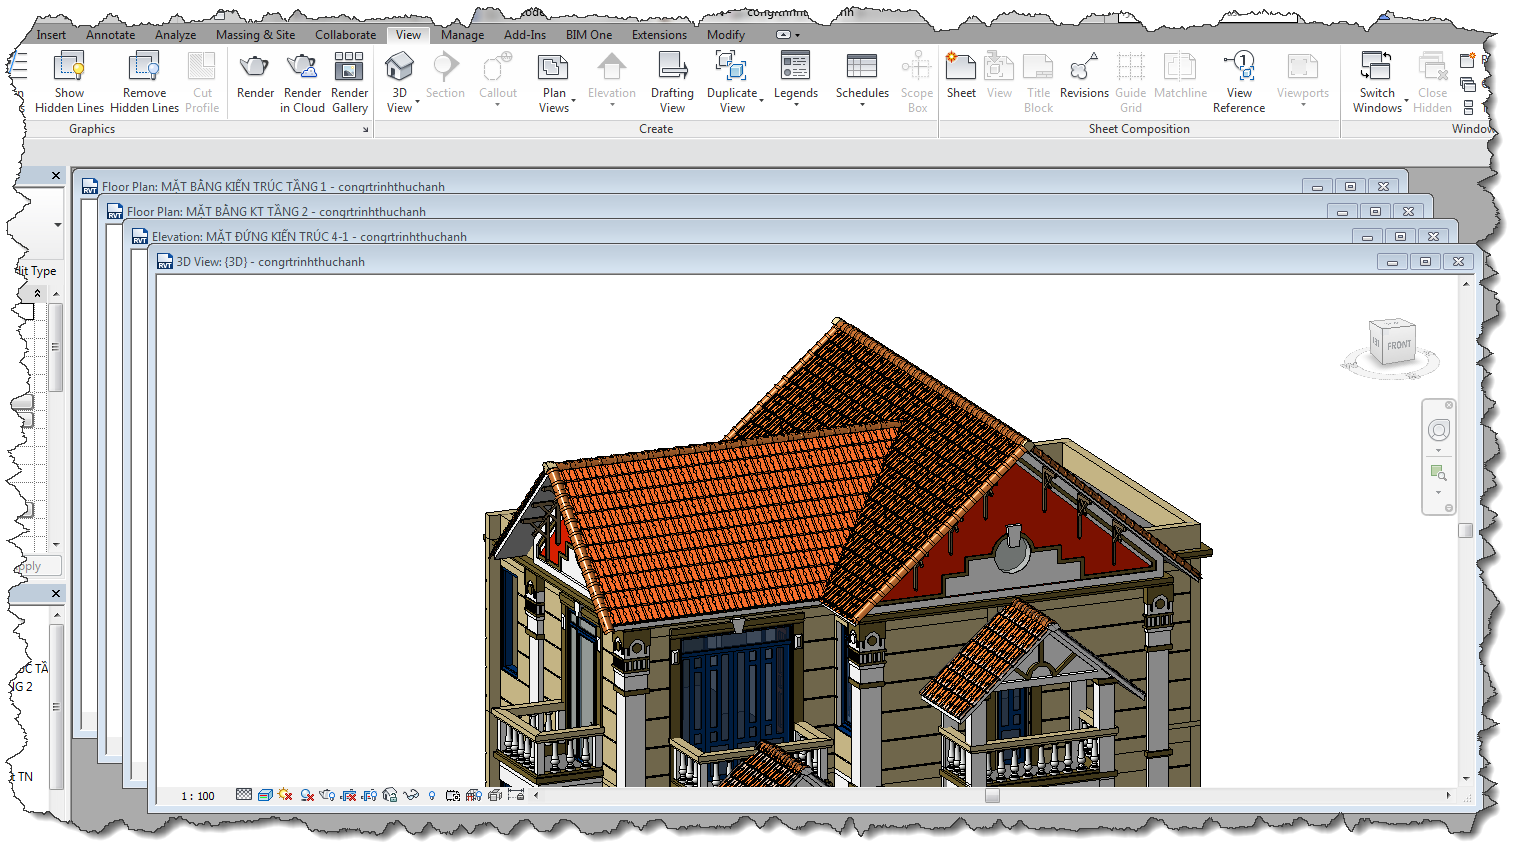Click the 3D view horizontal scrollbar thumb
This screenshot has width=1523, height=859.
pyautogui.click(x=992, y=796)
